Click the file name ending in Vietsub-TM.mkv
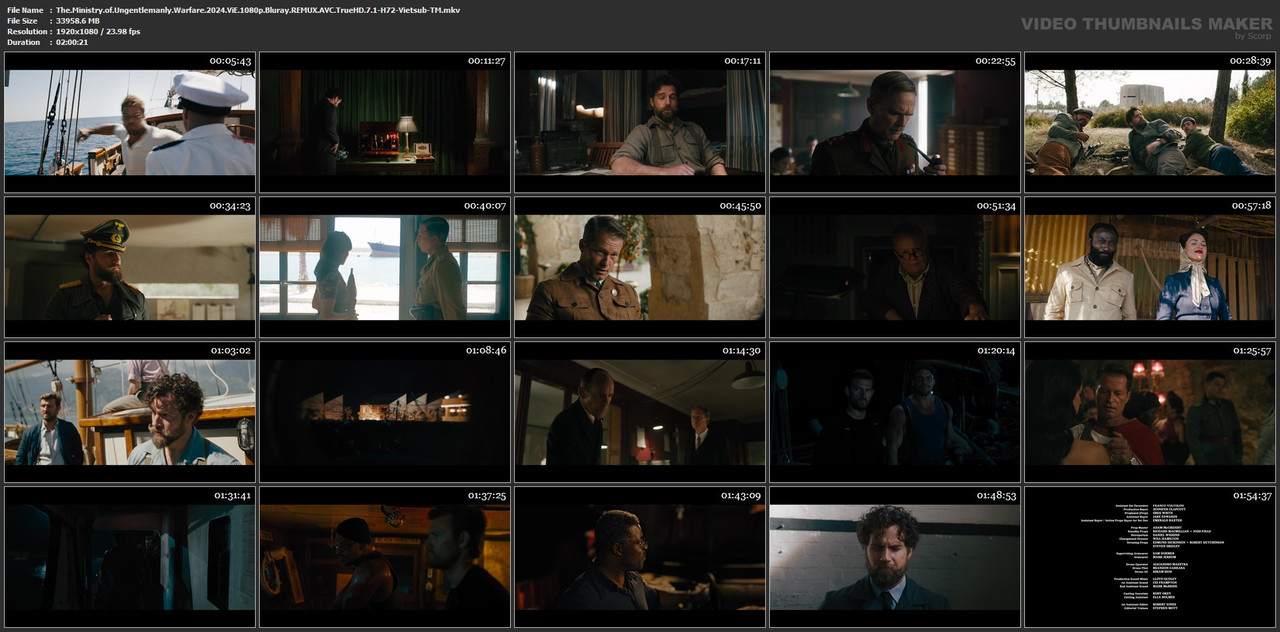The height and width of the screenshot is (632, 1280). (258, 10)
